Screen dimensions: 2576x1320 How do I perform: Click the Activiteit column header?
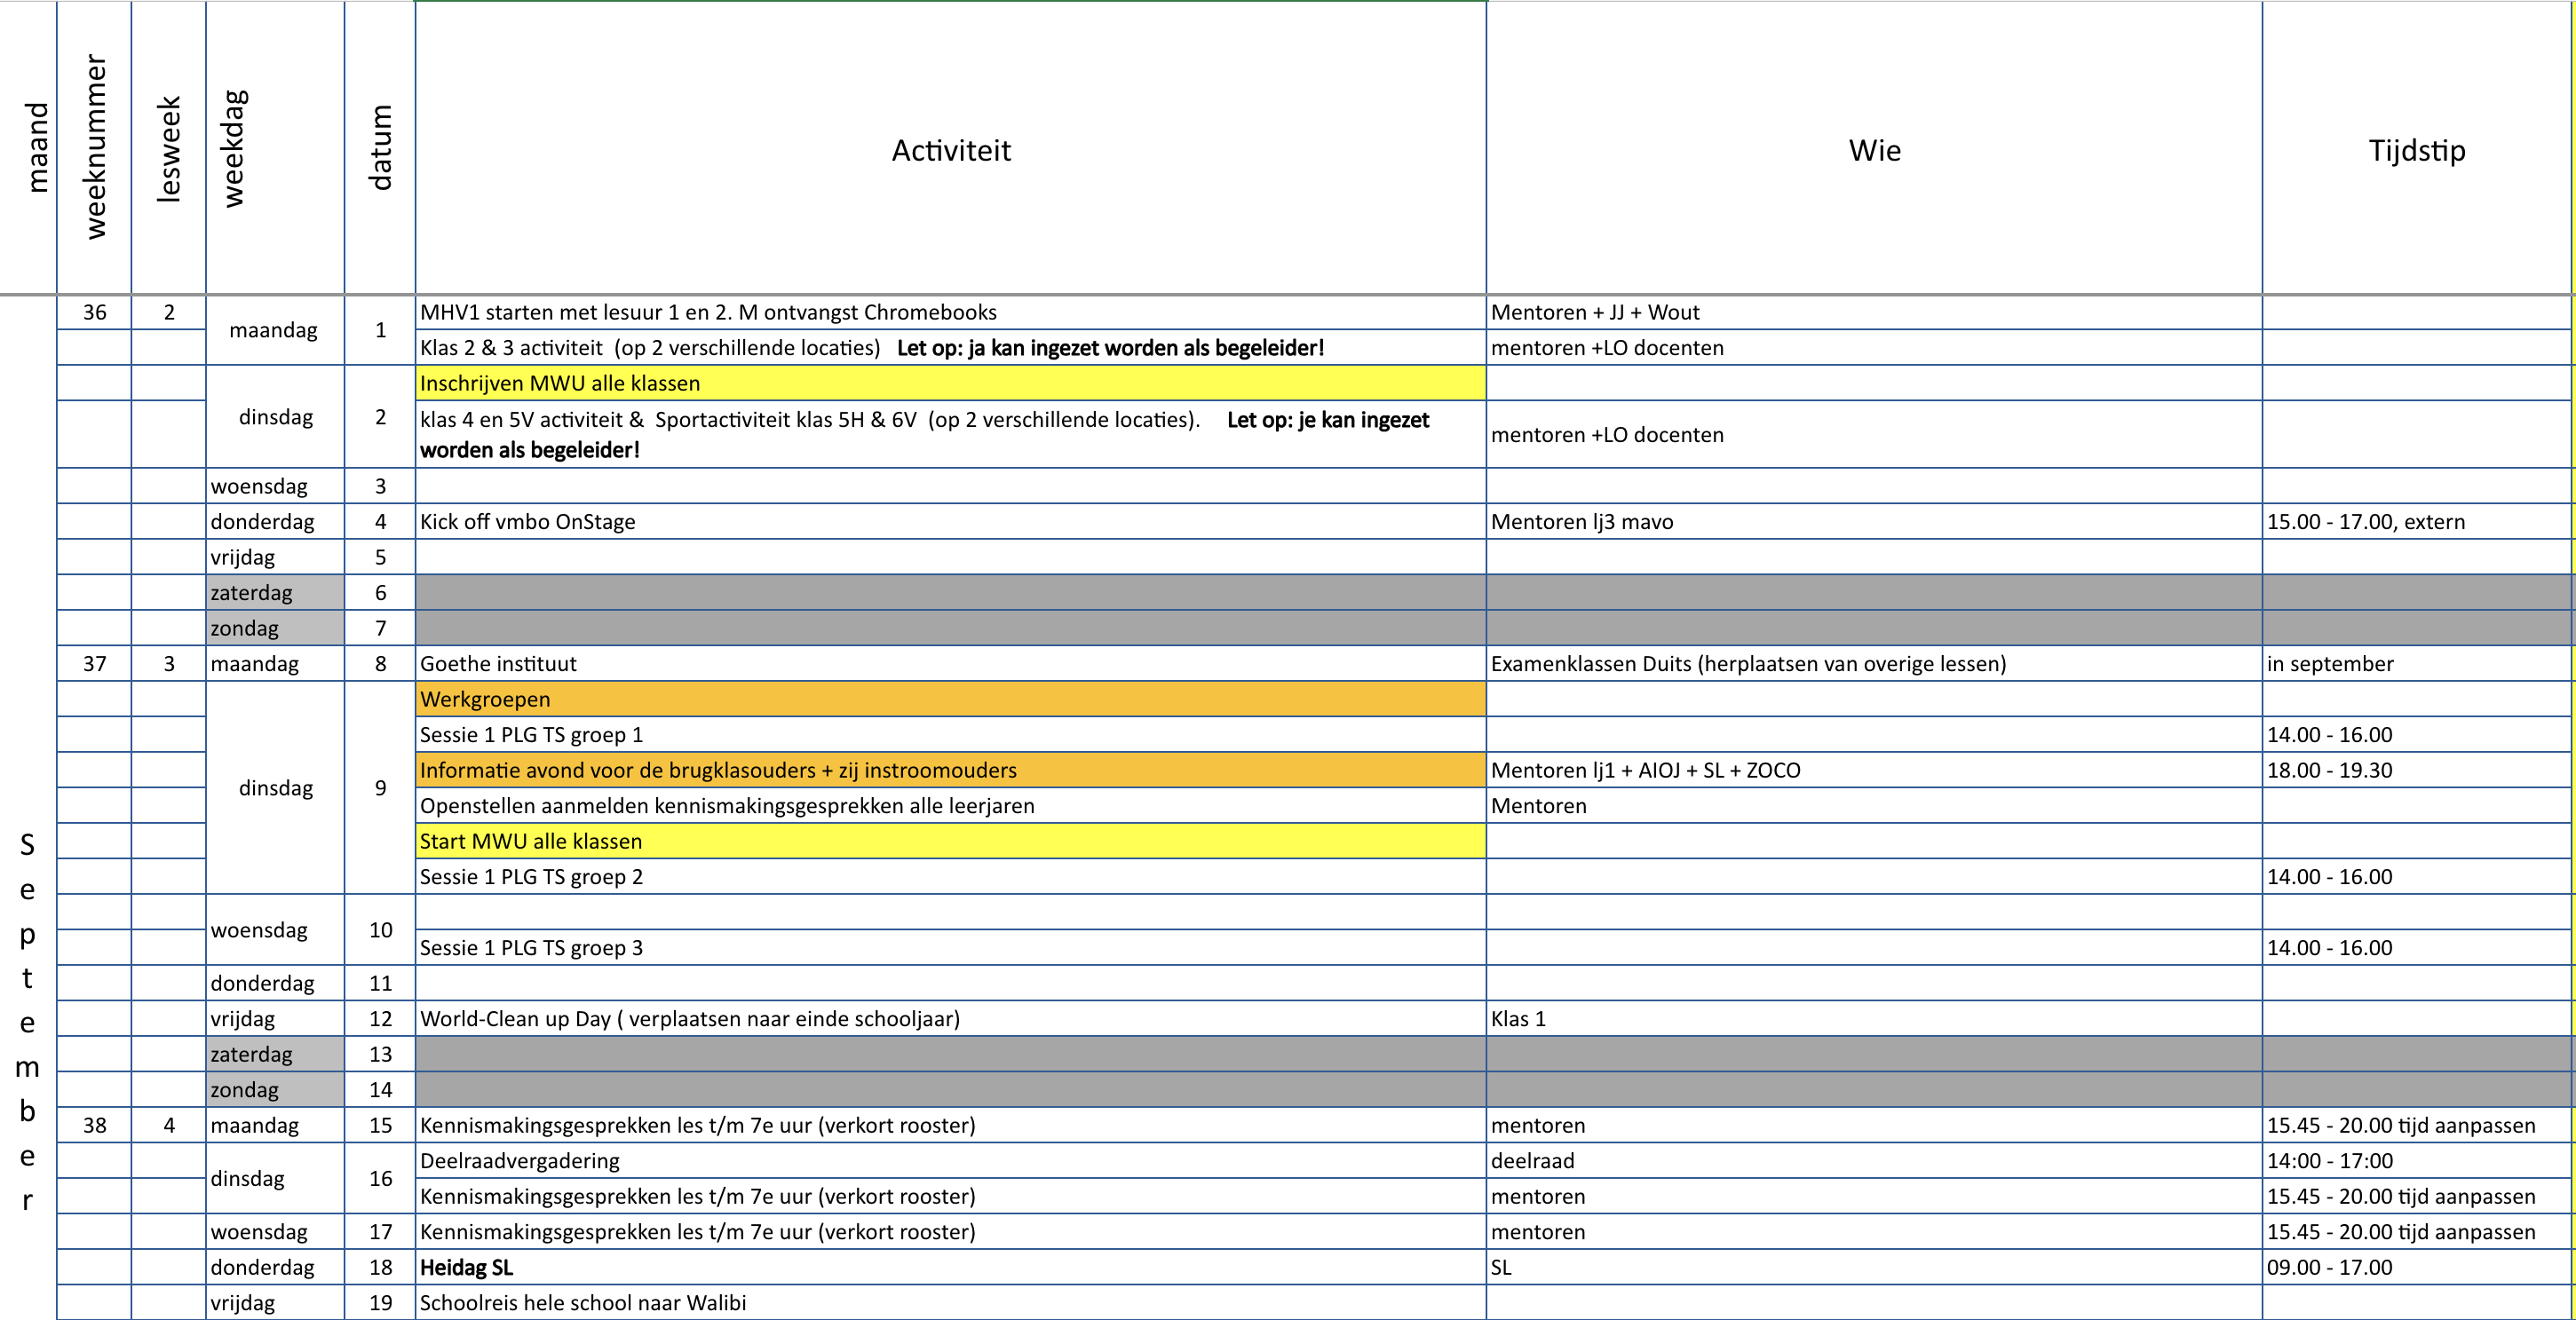950,150
